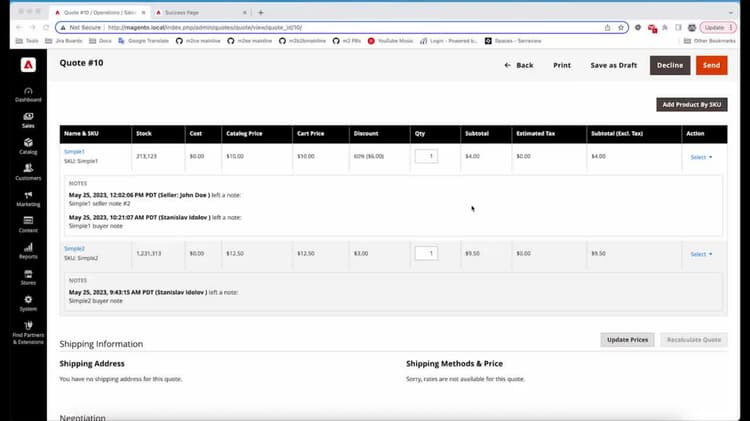
Task: Open the System sidebar menu
Action: click(x=28, y=303)
